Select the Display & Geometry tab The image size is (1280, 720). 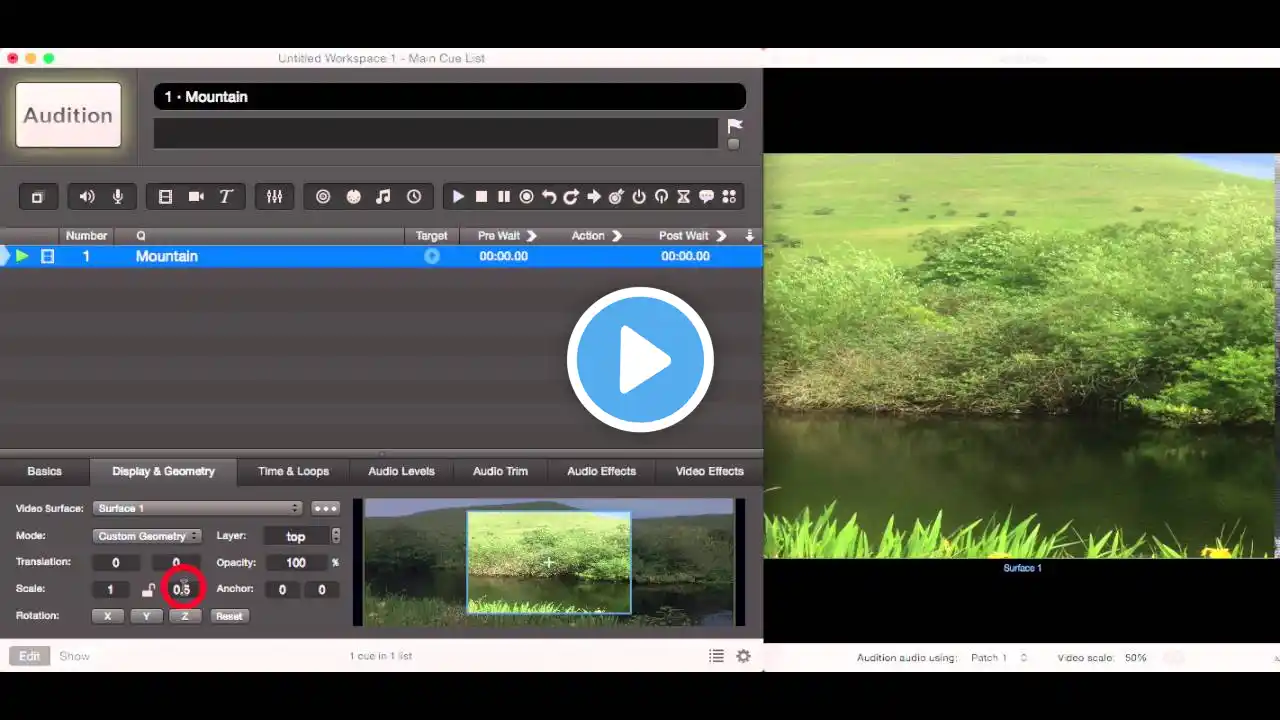pyautogui.click(x=164, y=471)
